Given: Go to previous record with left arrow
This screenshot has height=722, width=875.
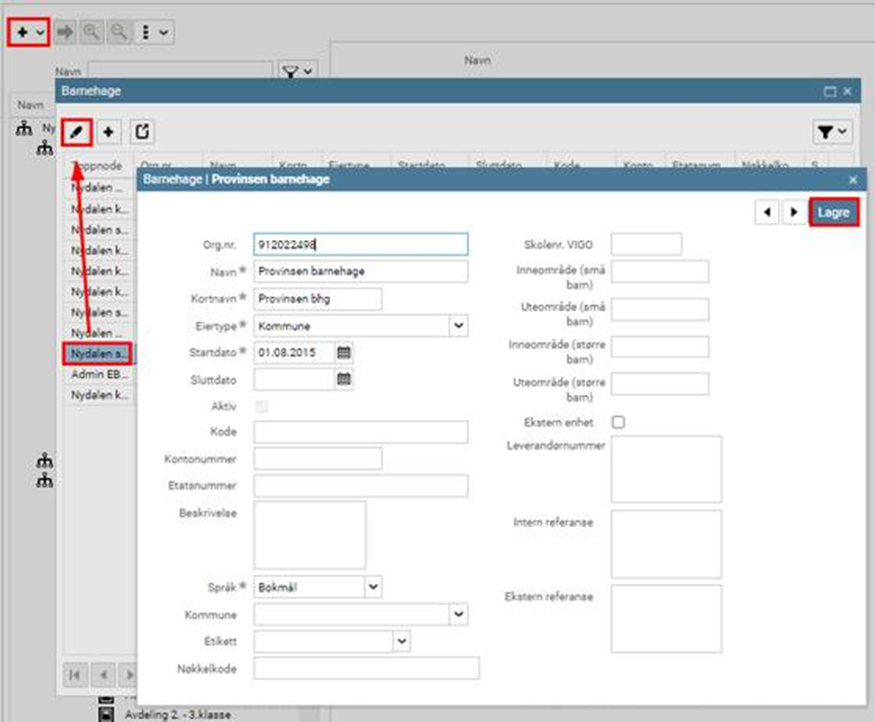Looking at the screenshot, I should point(768,212).
